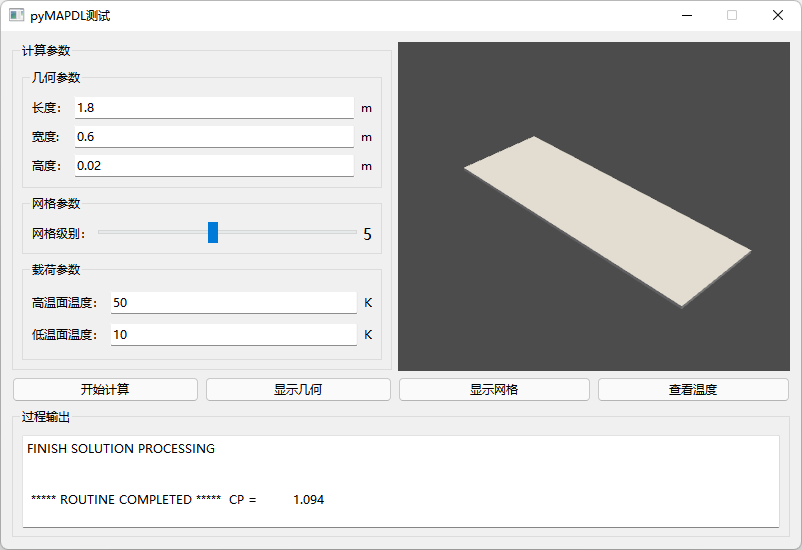
Task: Click the 高度 input field
Action: (214, 166)
